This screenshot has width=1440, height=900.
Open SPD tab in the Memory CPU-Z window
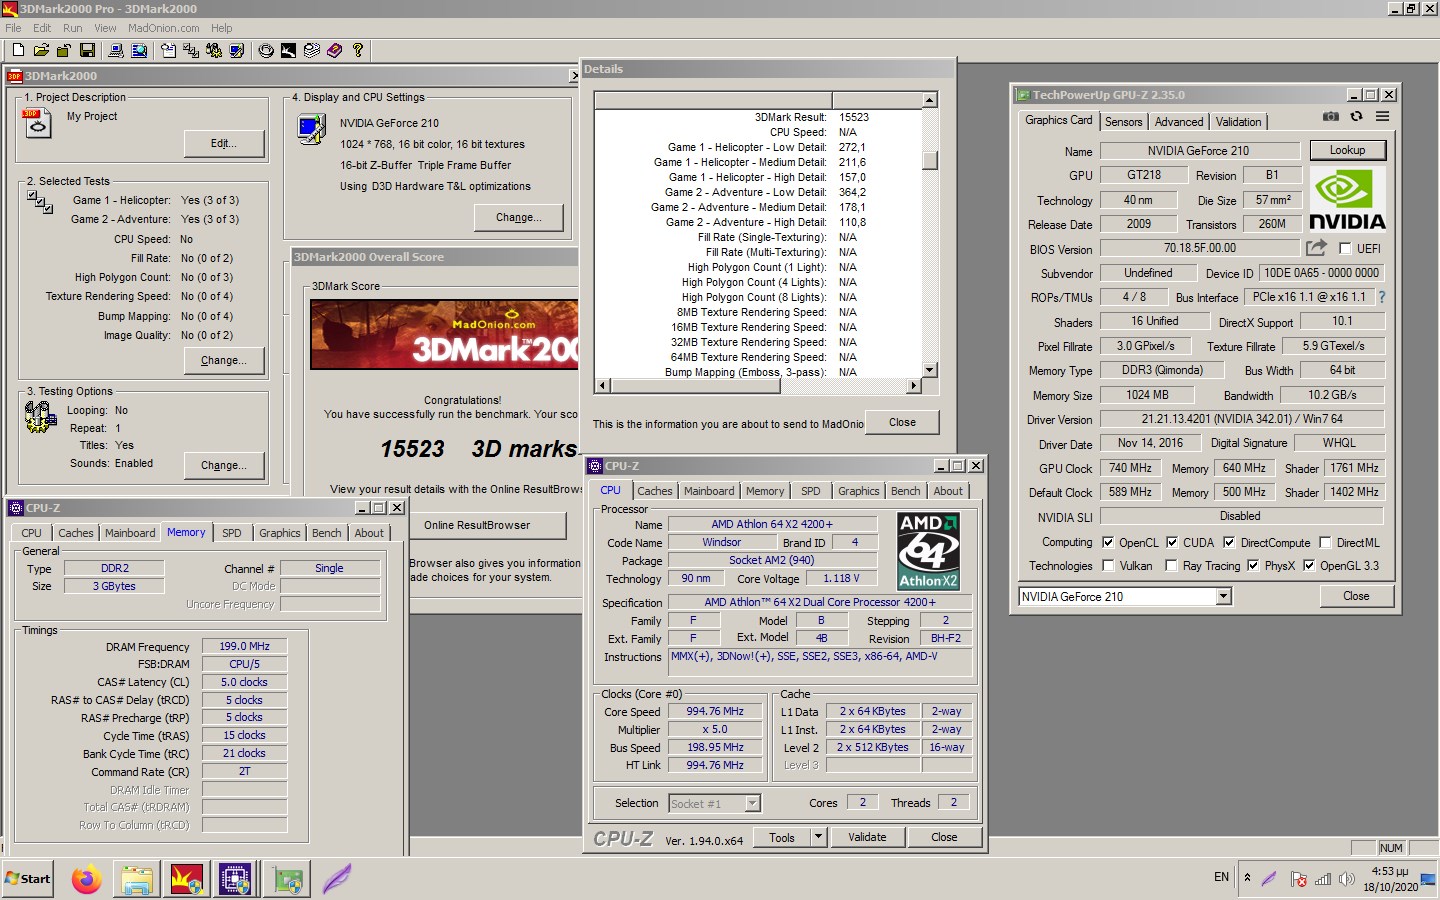(x=231, y=533)
